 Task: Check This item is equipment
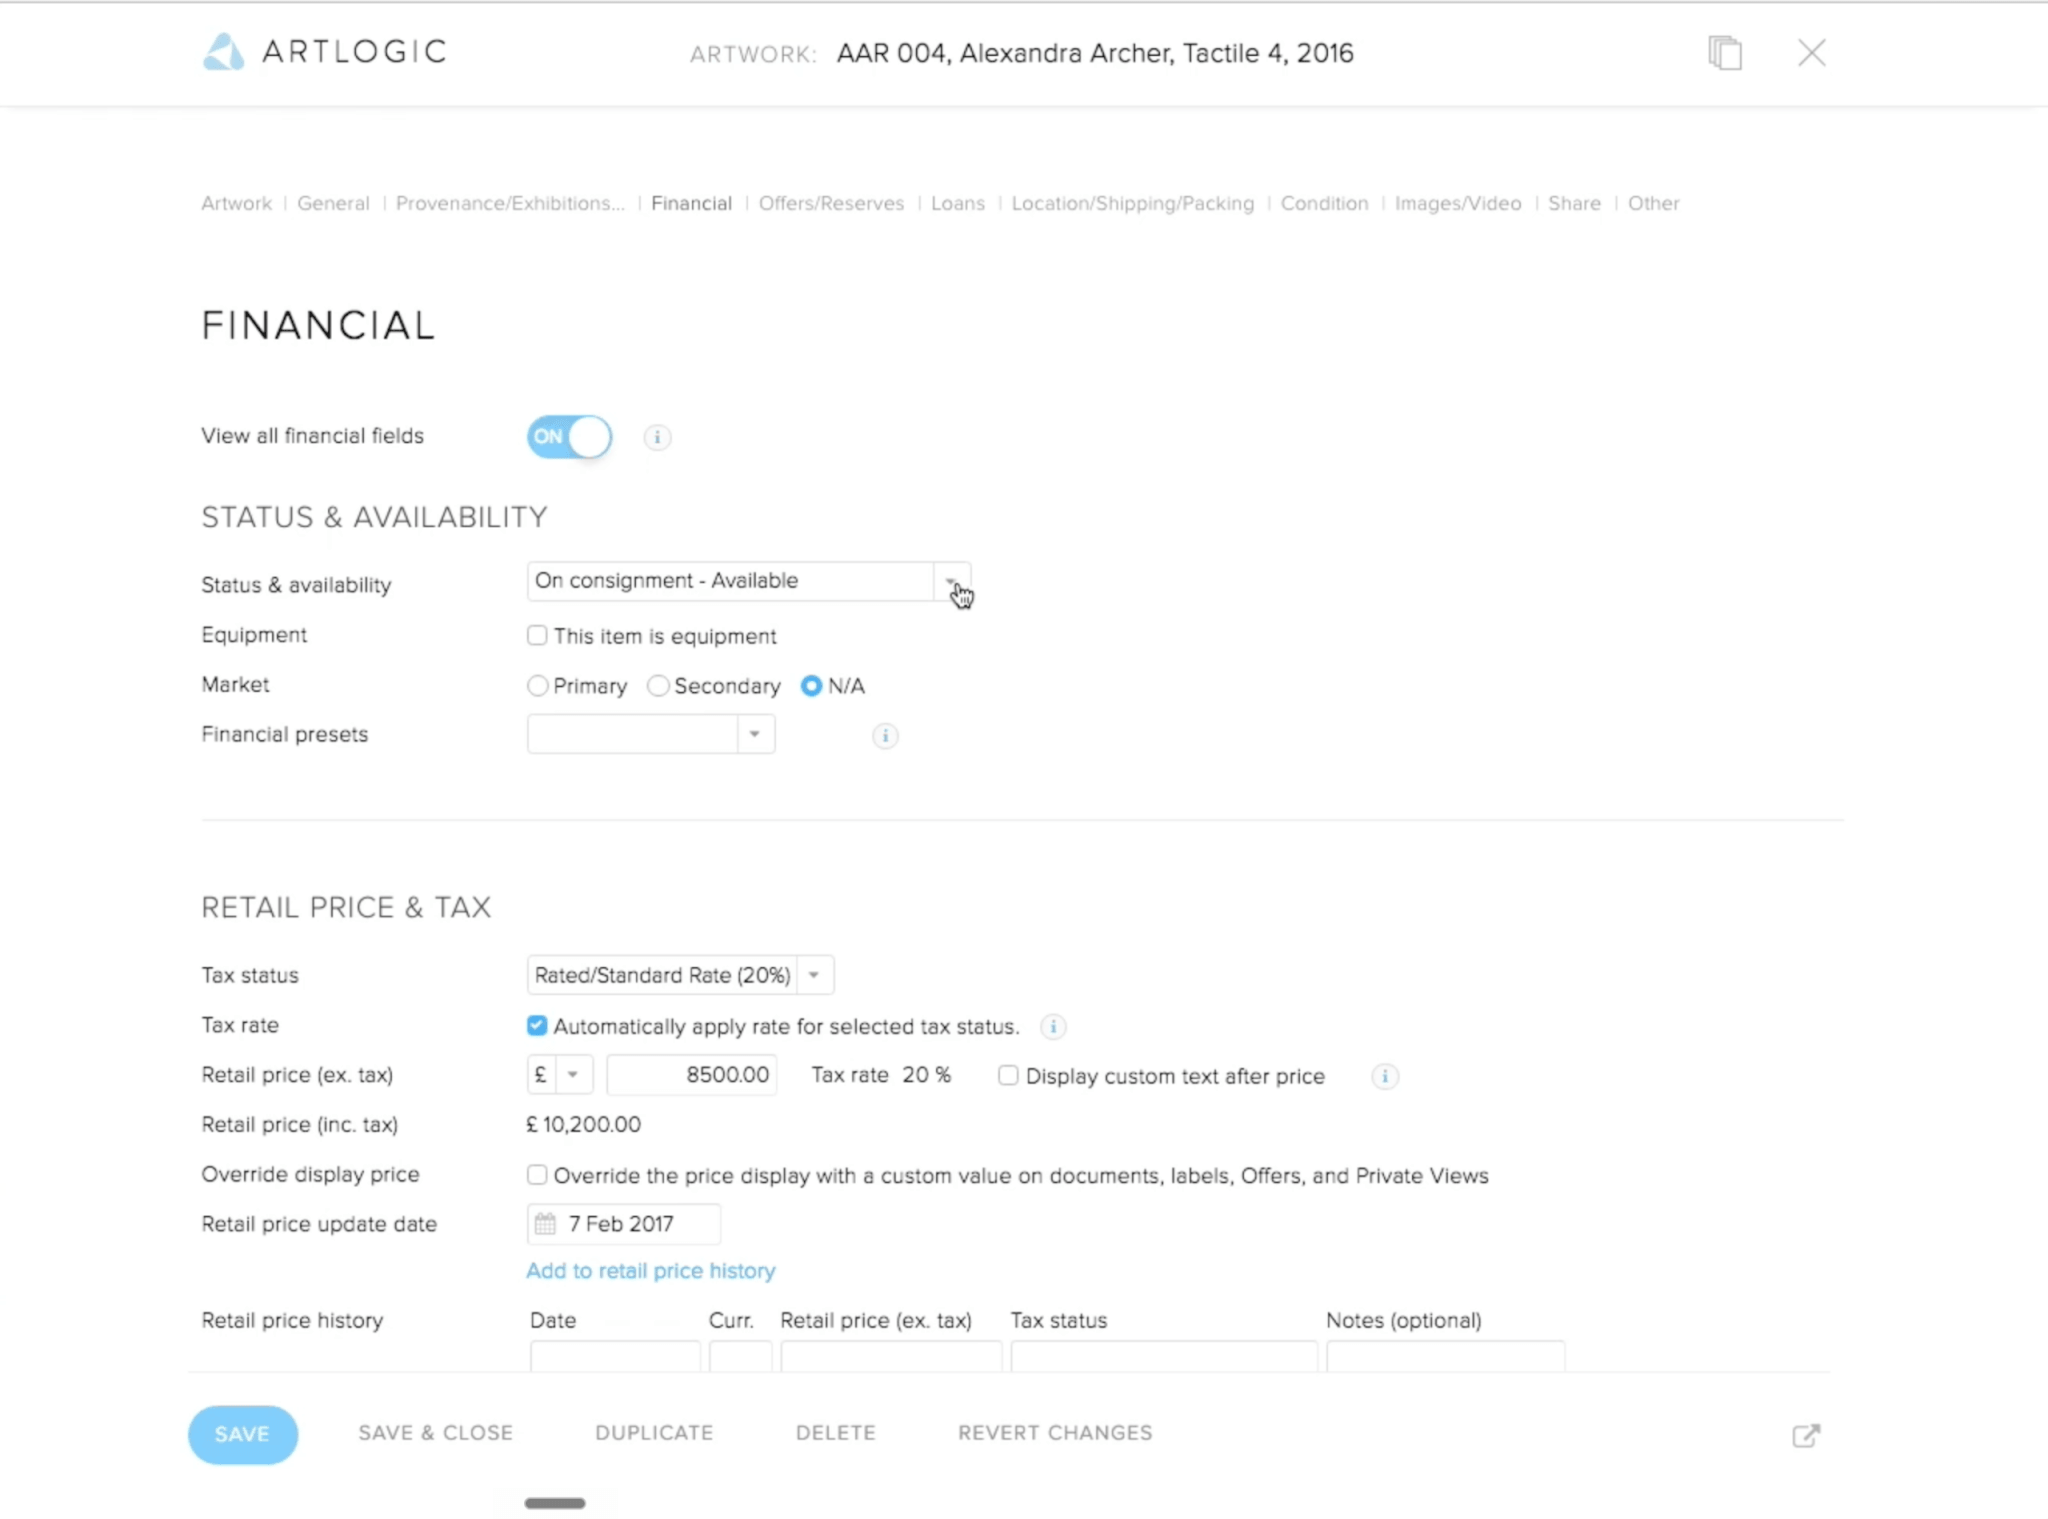[x=537, y=636]
